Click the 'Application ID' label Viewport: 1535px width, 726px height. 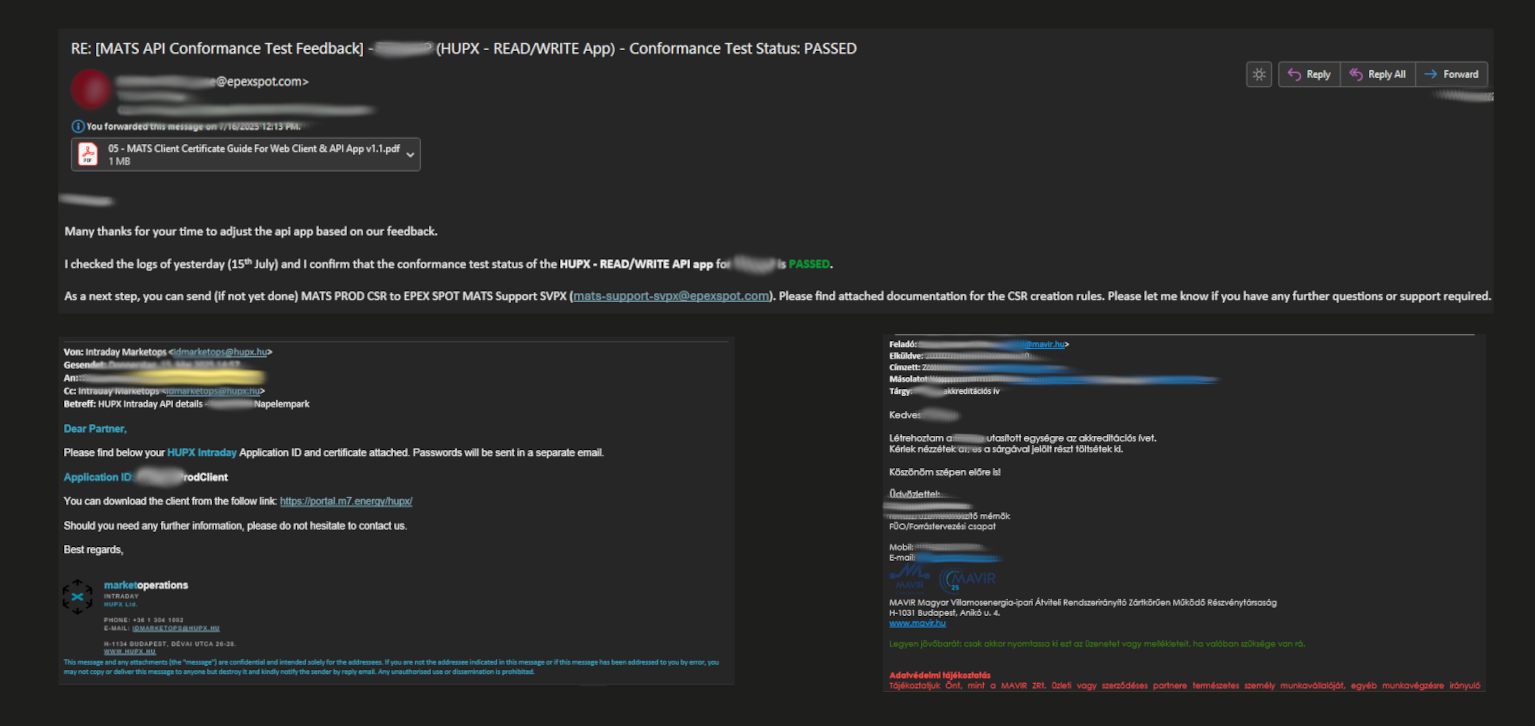point(97,477)
